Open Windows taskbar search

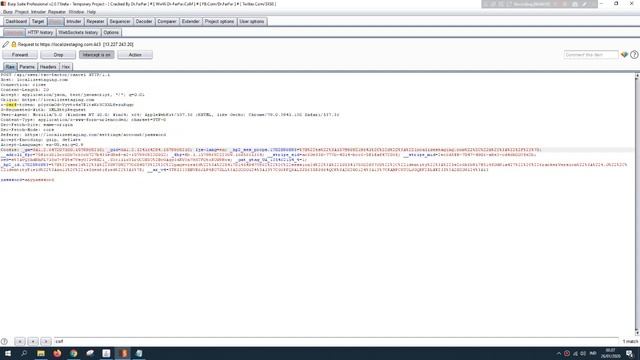click(x=24, y=353)
